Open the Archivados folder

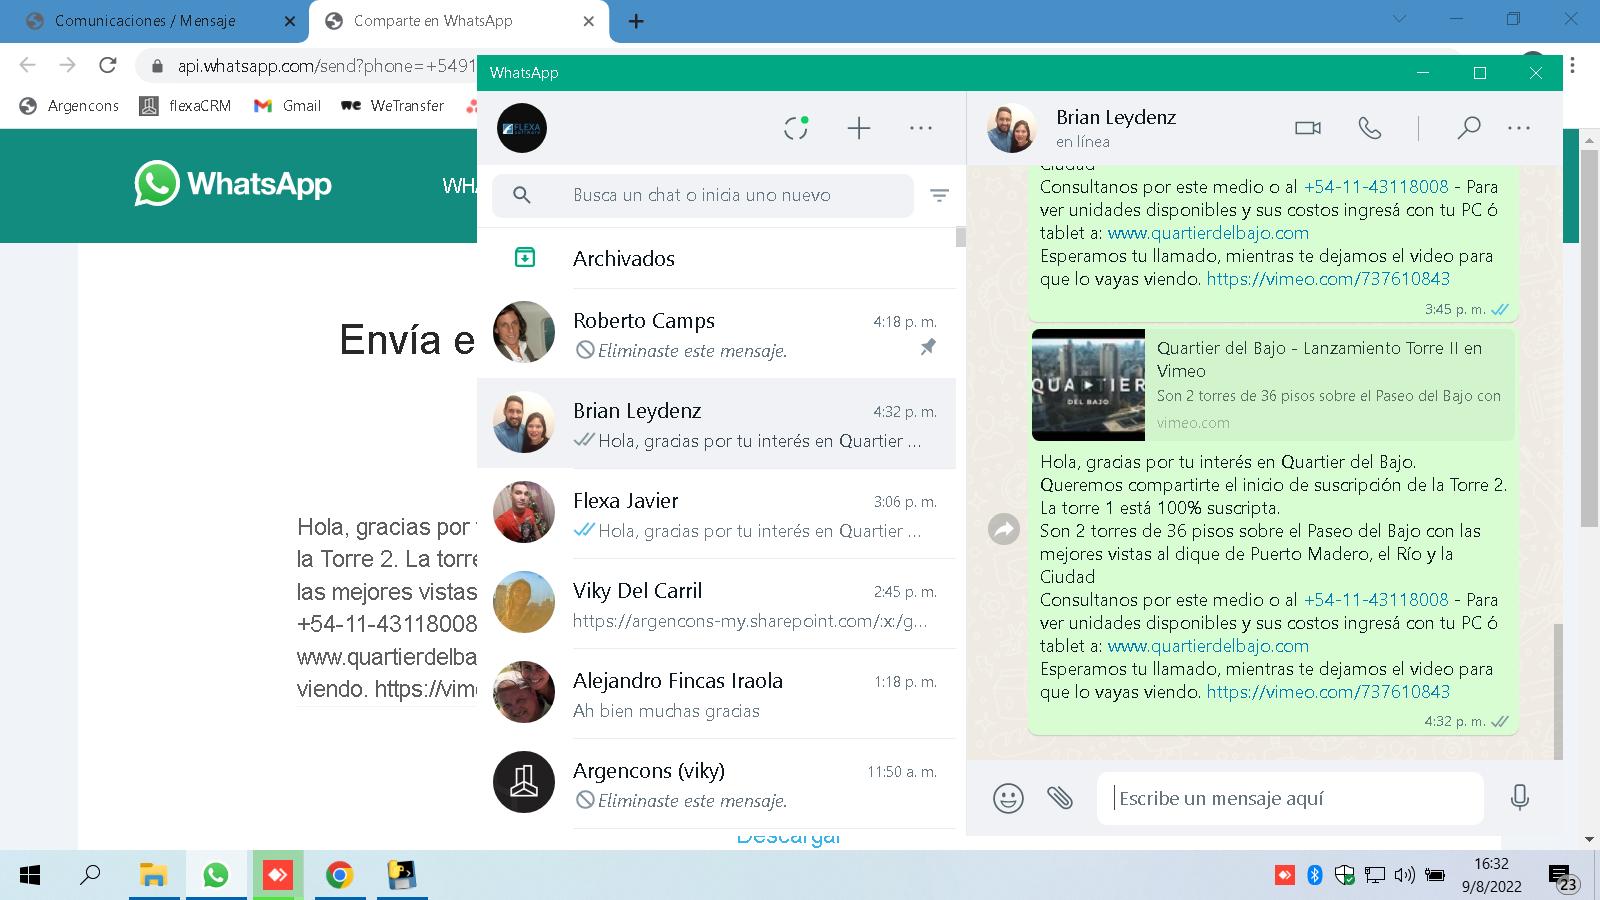click(x=716, y=258)
